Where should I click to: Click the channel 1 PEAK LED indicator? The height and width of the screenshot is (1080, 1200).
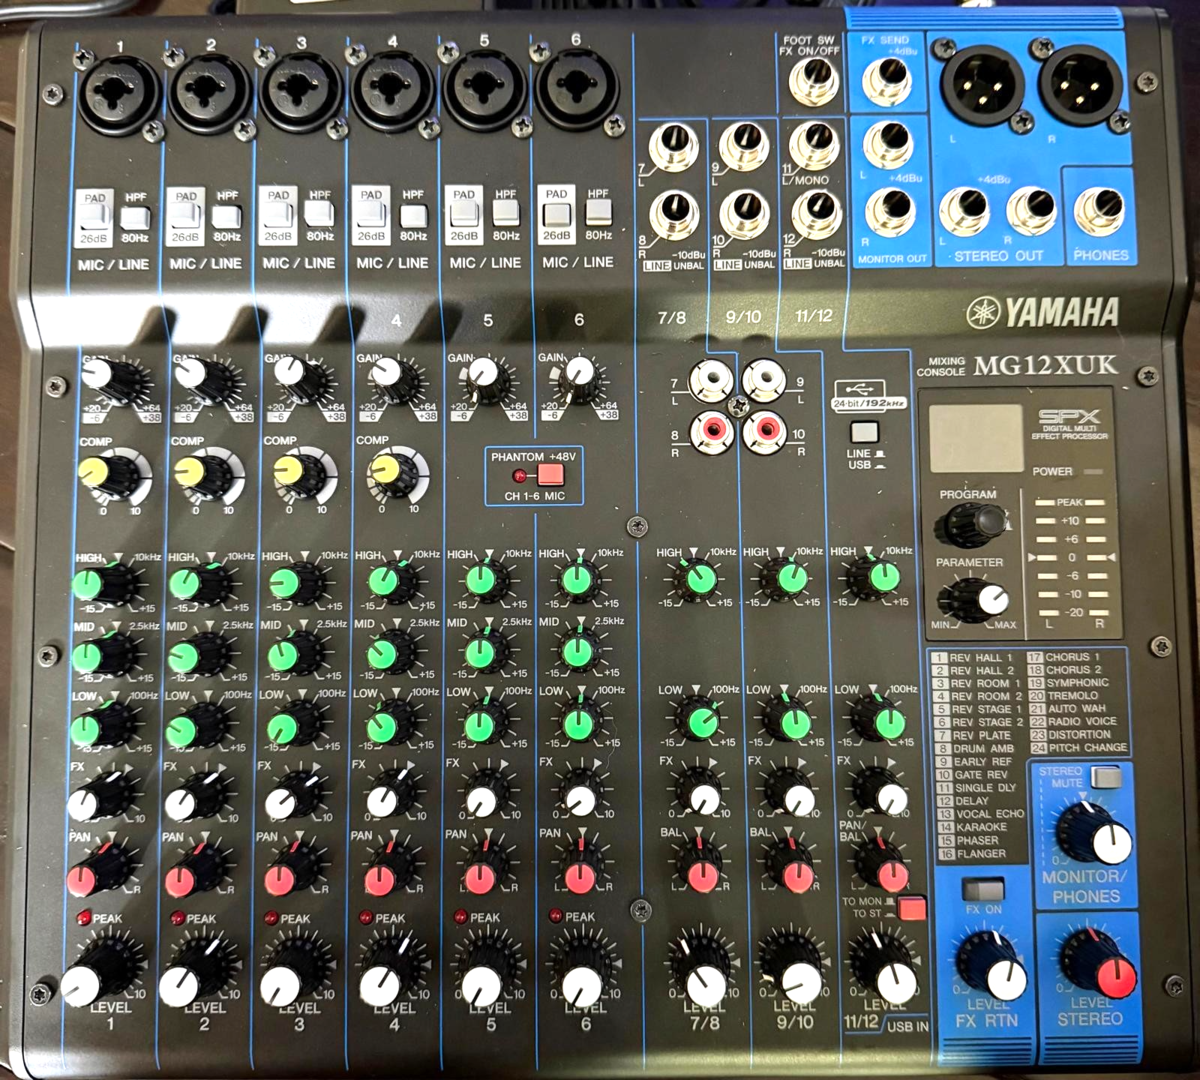pos(84,918)
